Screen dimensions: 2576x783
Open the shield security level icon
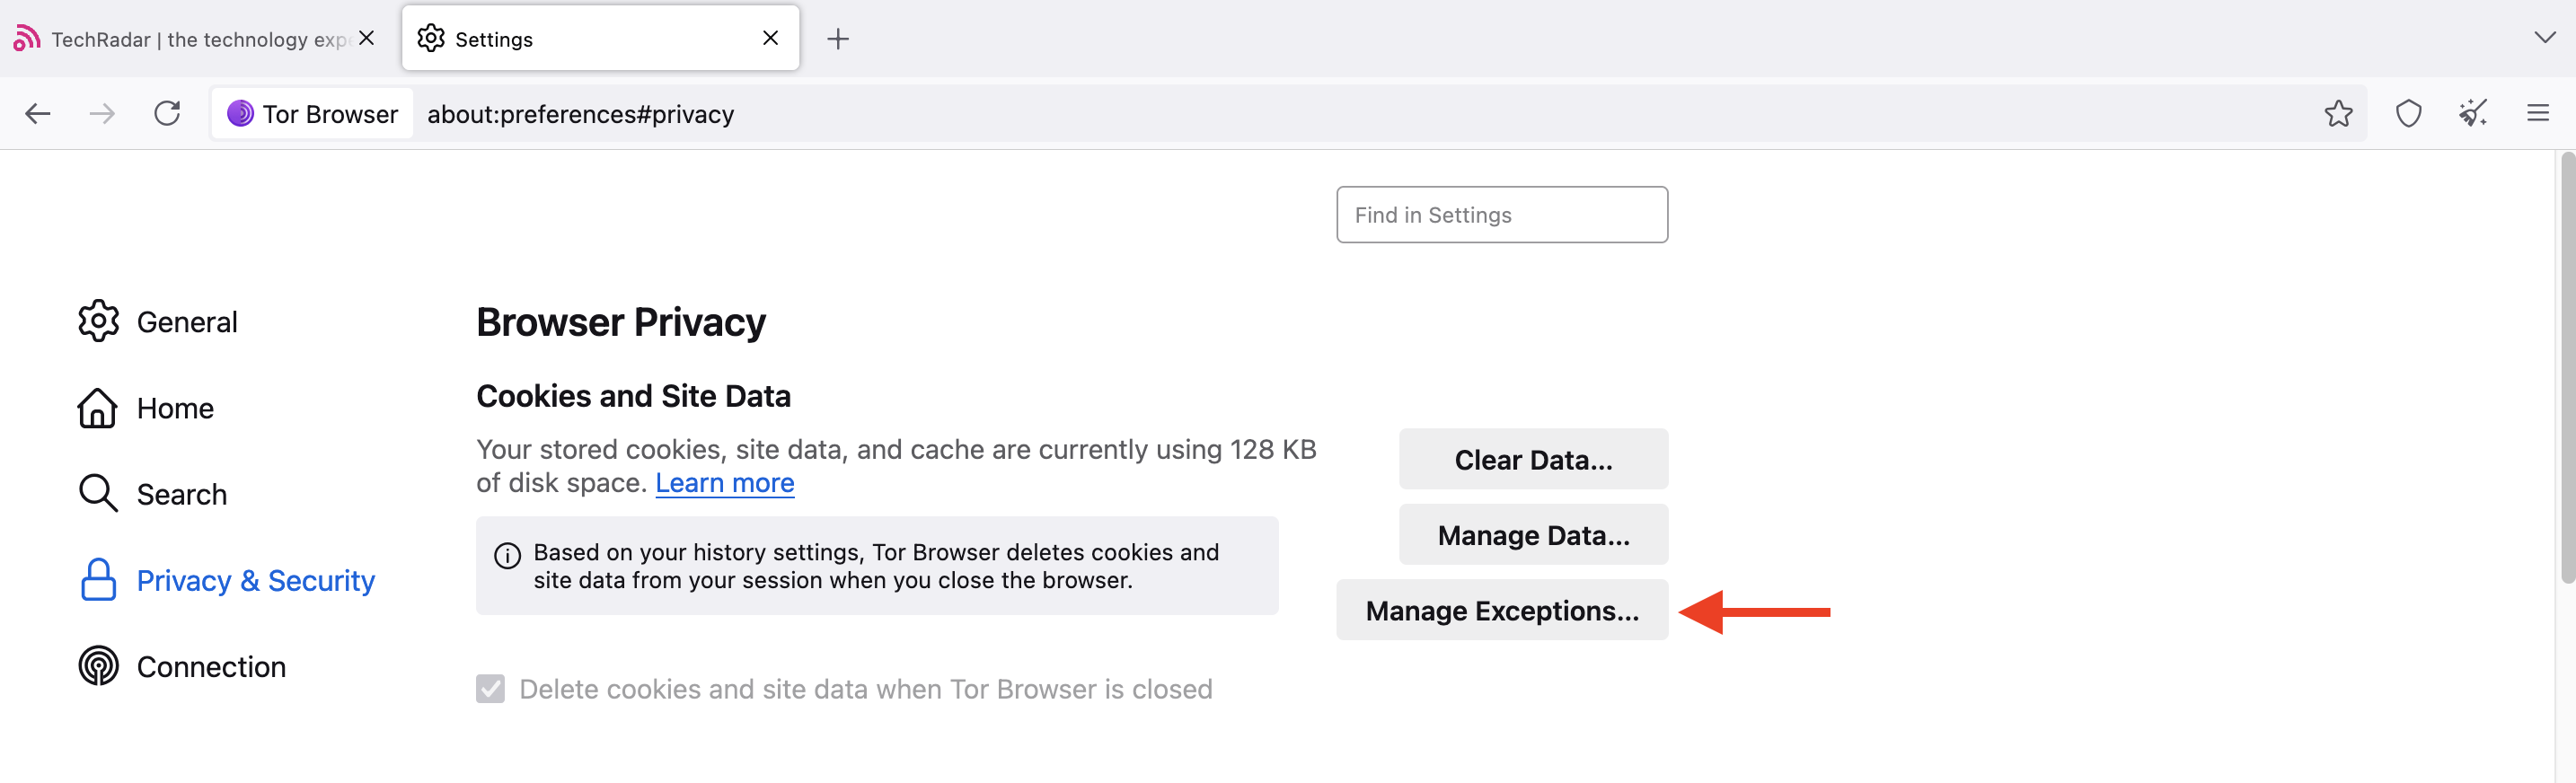[x=2408, y=114]
